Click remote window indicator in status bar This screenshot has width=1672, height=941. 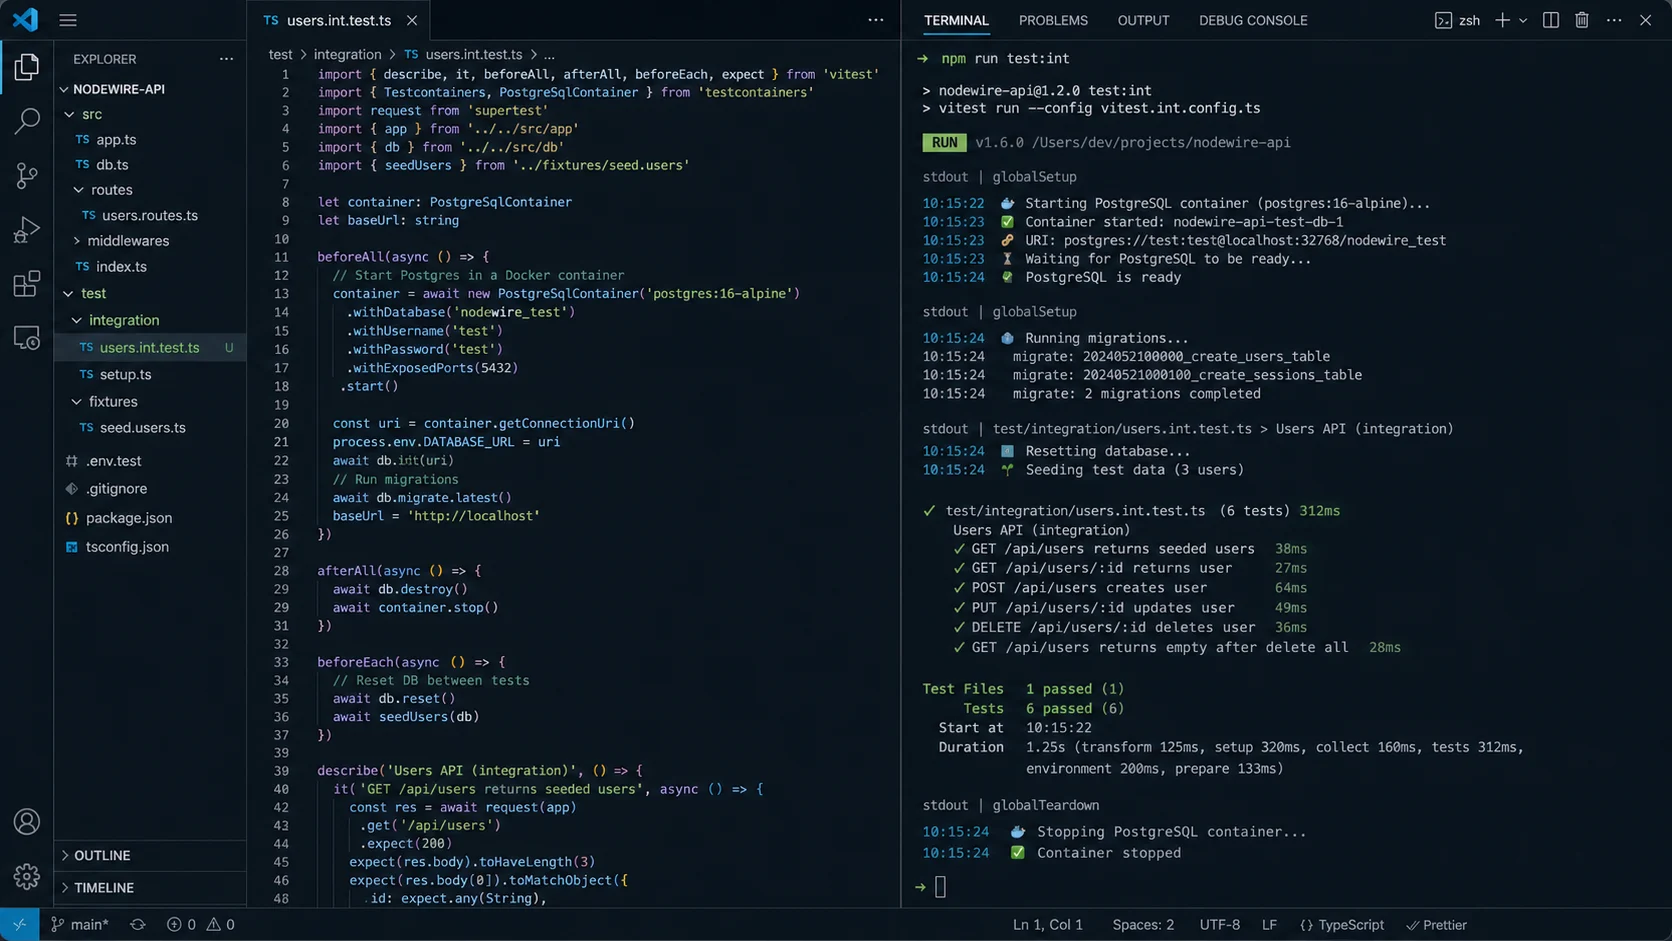click(x=19, y=925)
